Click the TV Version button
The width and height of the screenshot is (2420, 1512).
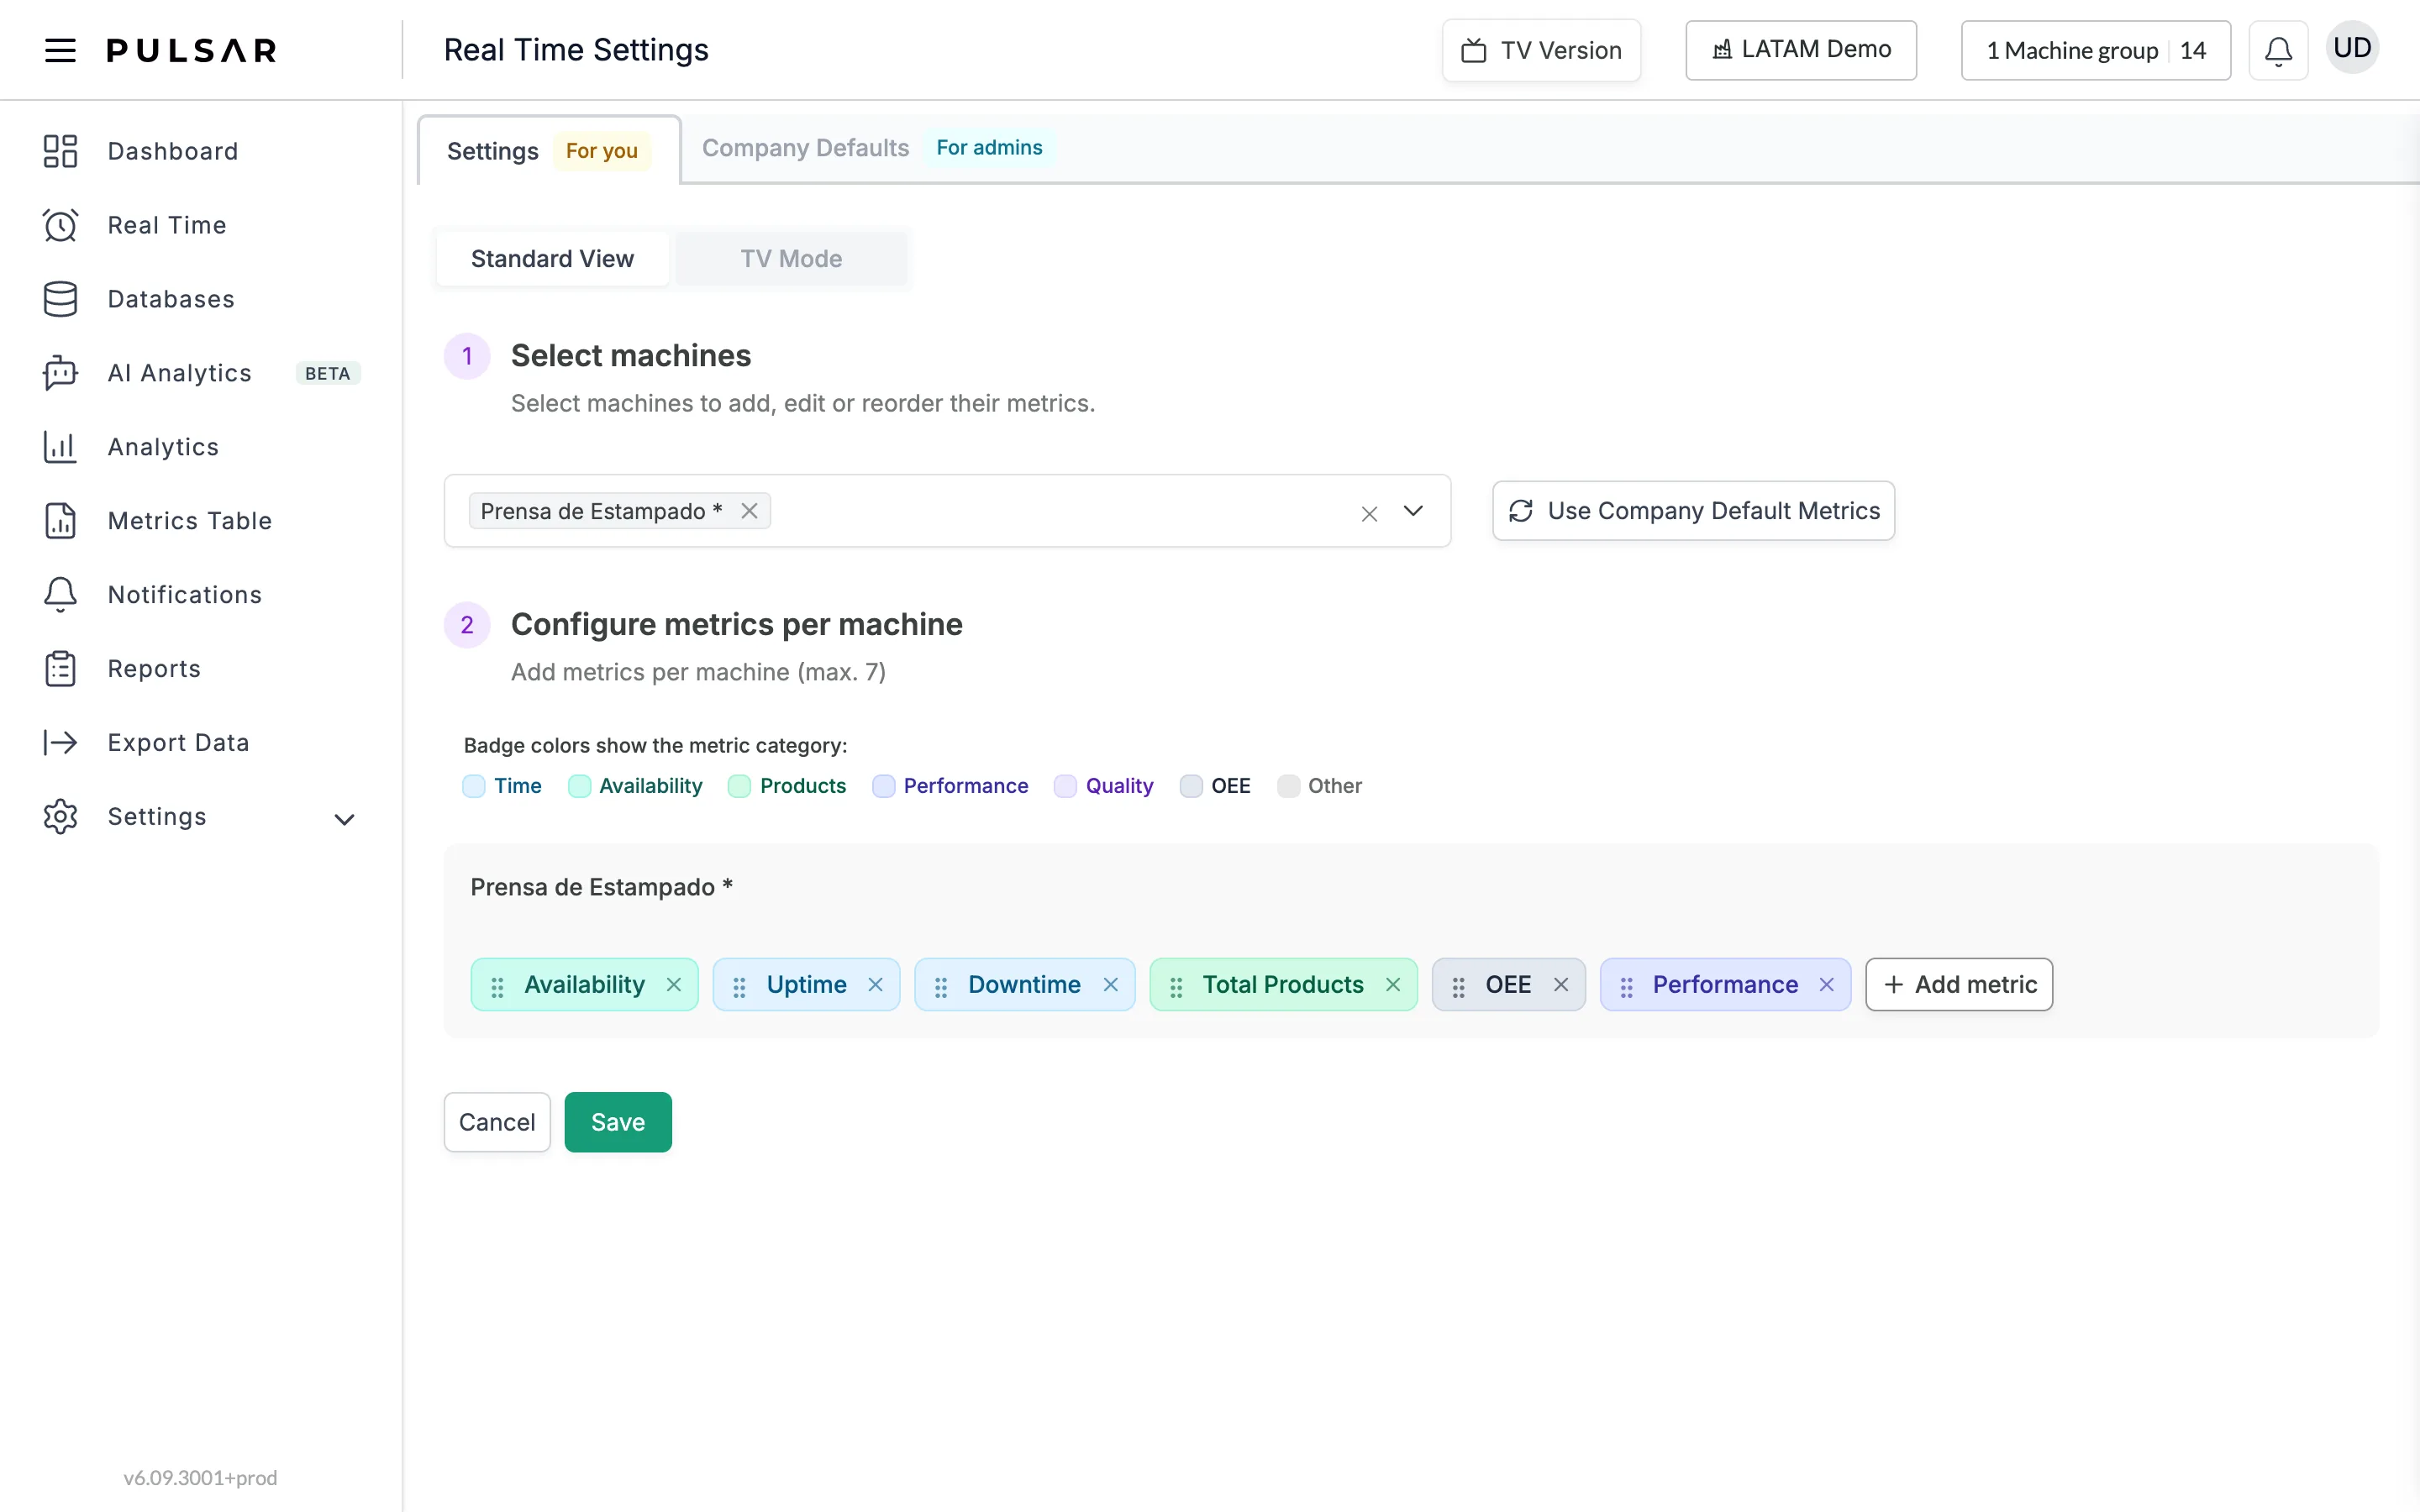(x=1541, y=50)
